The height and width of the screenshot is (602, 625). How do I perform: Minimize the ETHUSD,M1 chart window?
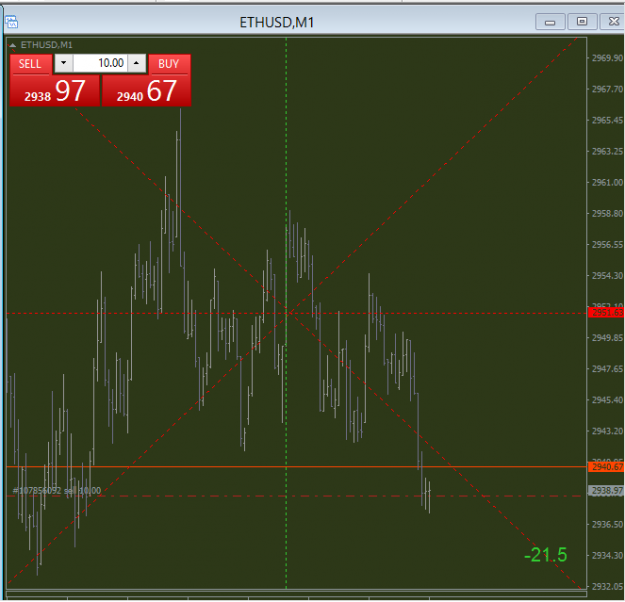tap(550, 22)
